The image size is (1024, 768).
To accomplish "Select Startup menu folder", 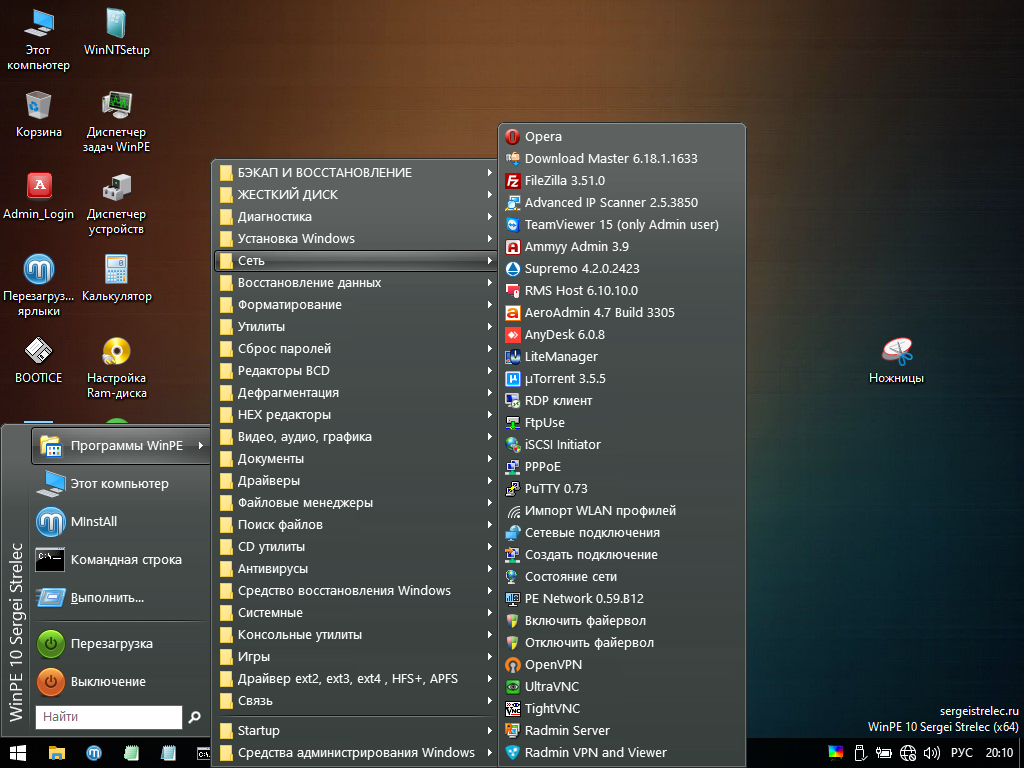I will (356, 730).
